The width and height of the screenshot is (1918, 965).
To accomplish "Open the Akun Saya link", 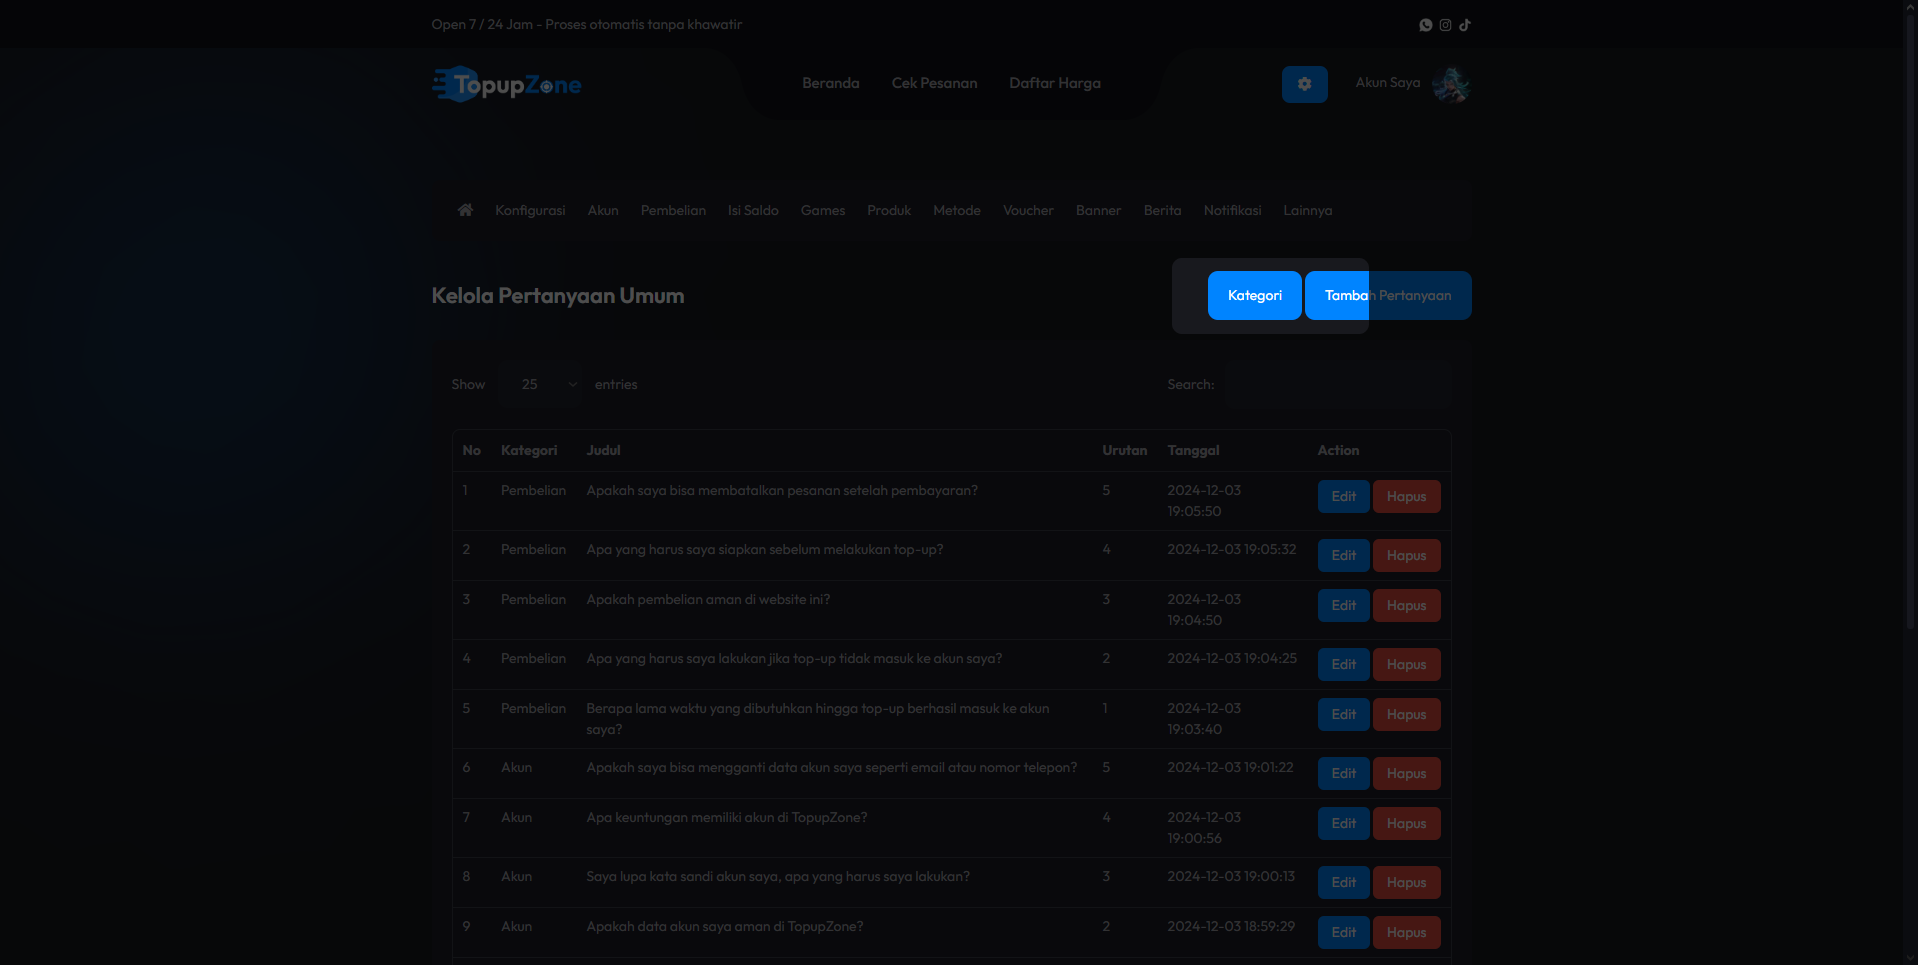I will [x=1388, y=83].
